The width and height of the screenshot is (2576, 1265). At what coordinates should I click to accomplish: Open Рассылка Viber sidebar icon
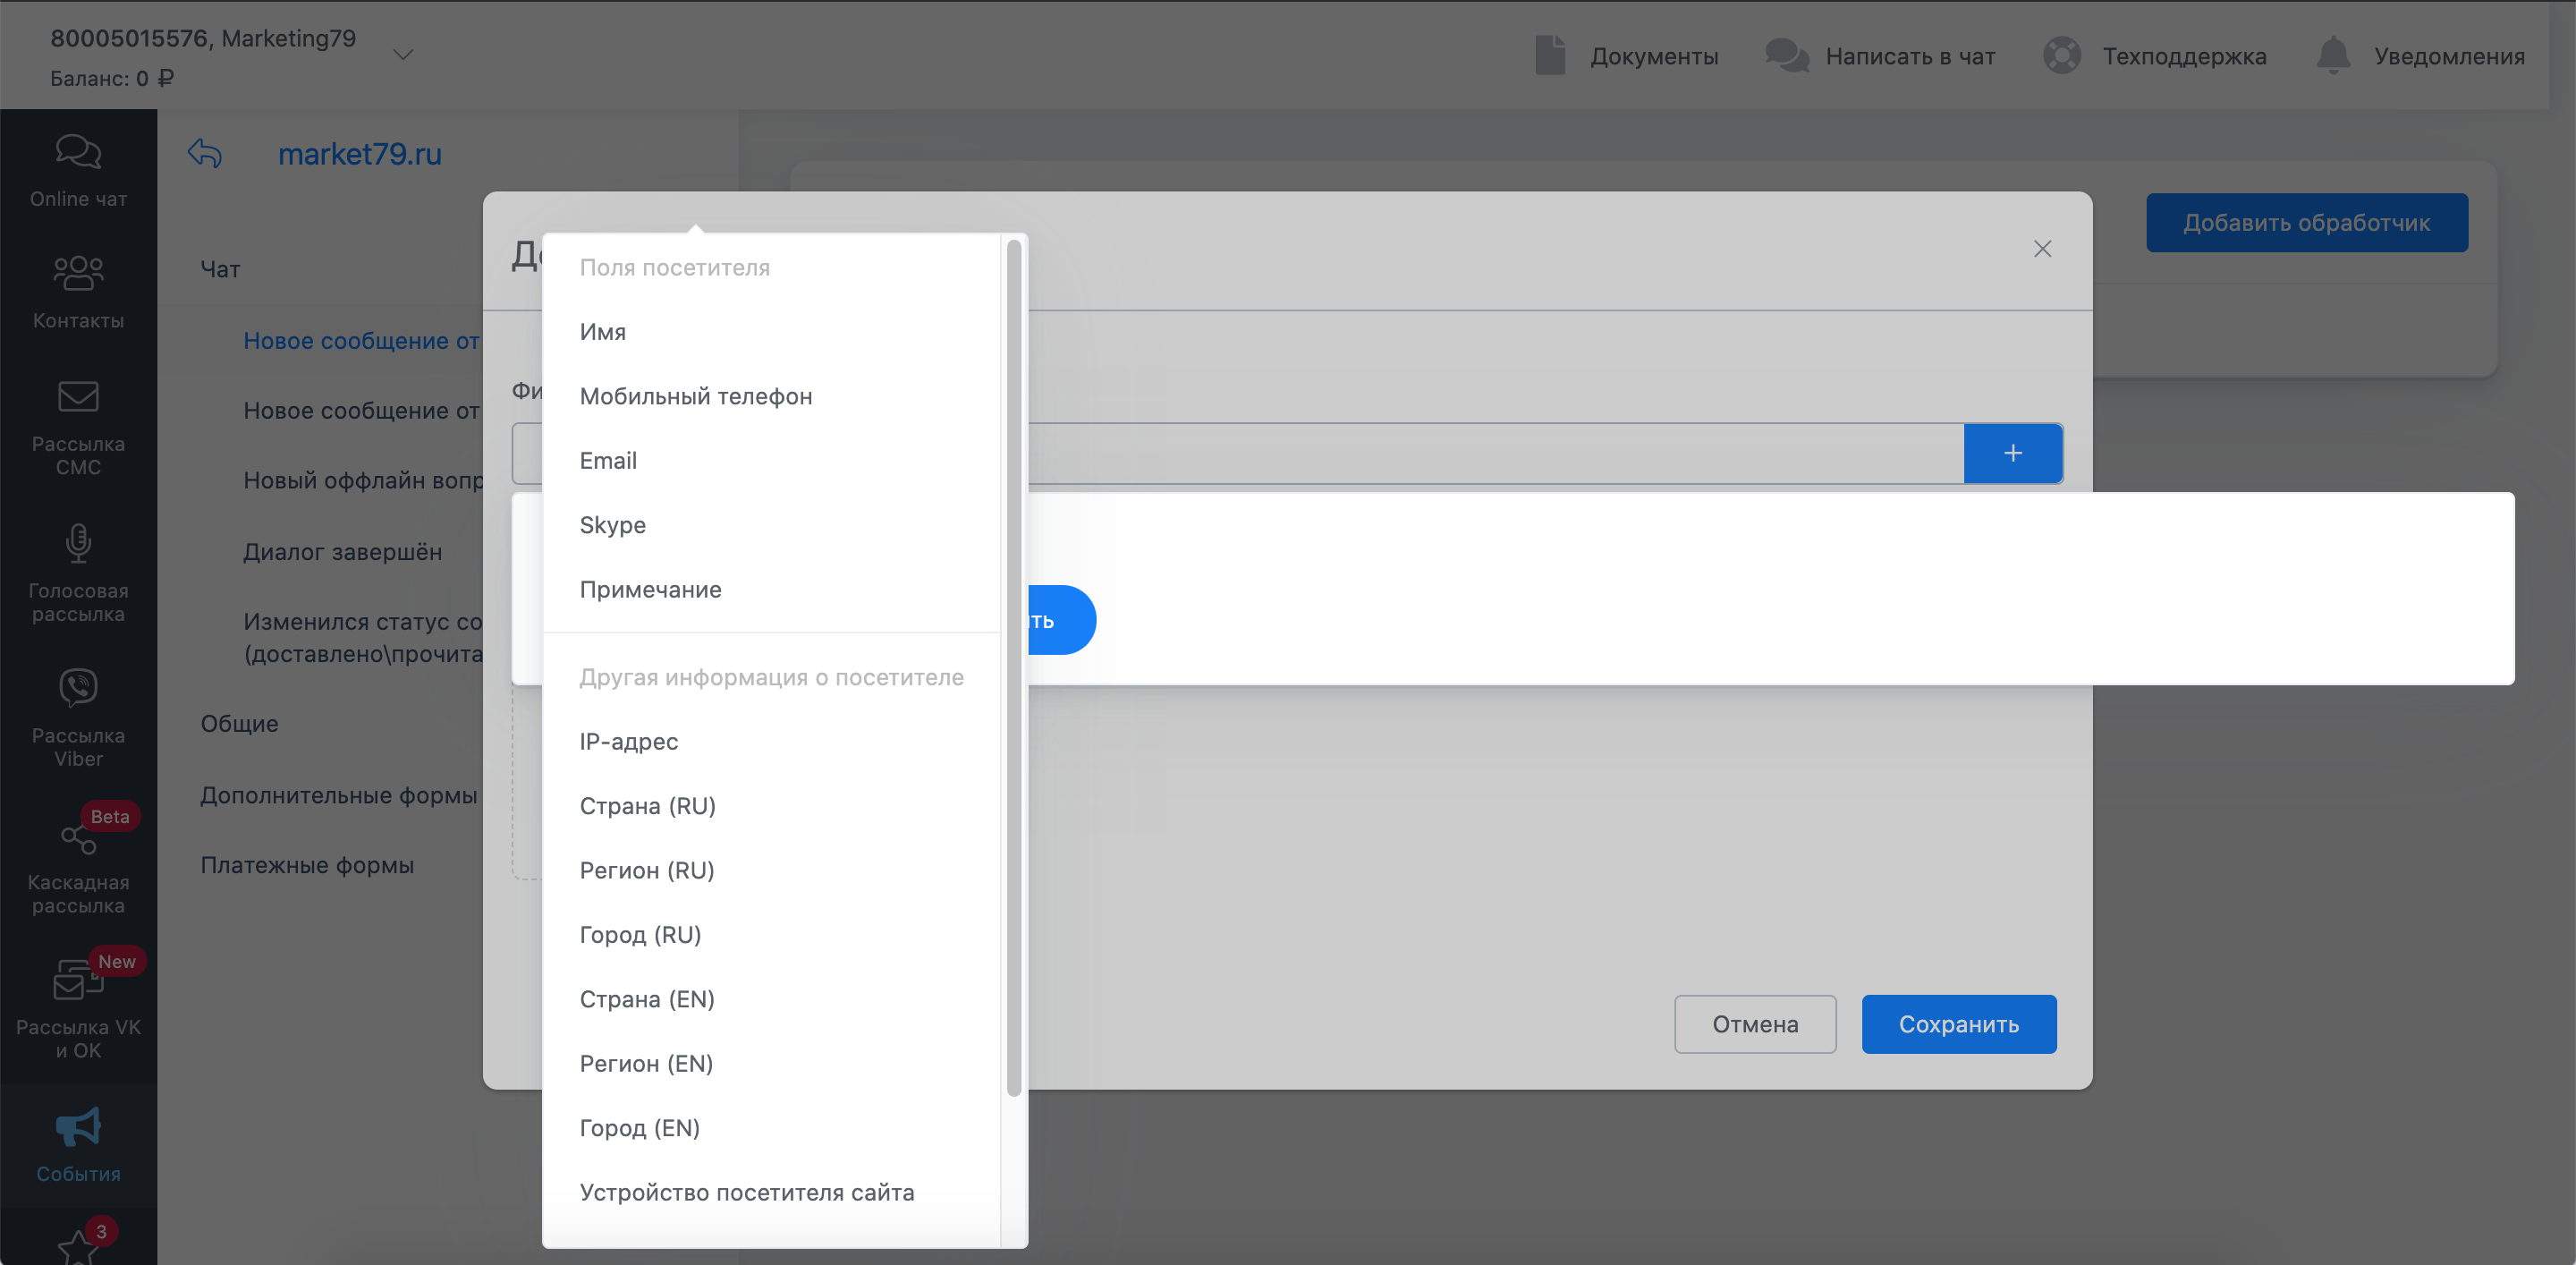pyautogui.click(x=78, y=688)
